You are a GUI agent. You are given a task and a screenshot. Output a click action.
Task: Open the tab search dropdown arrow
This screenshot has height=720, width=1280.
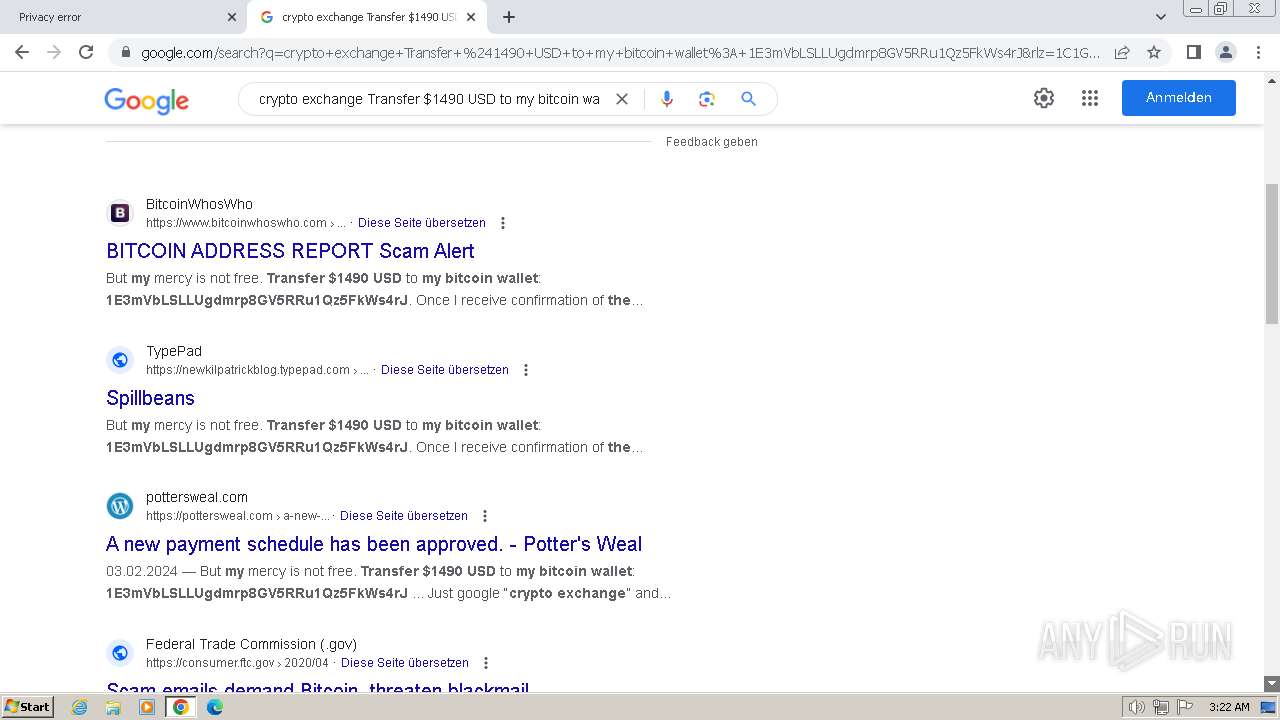click(x=1160, y=17)
